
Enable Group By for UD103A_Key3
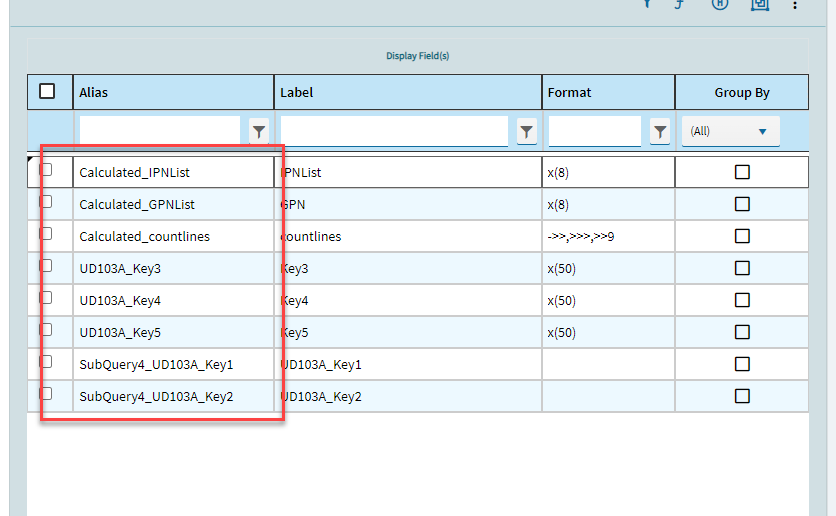coord(742,268)
